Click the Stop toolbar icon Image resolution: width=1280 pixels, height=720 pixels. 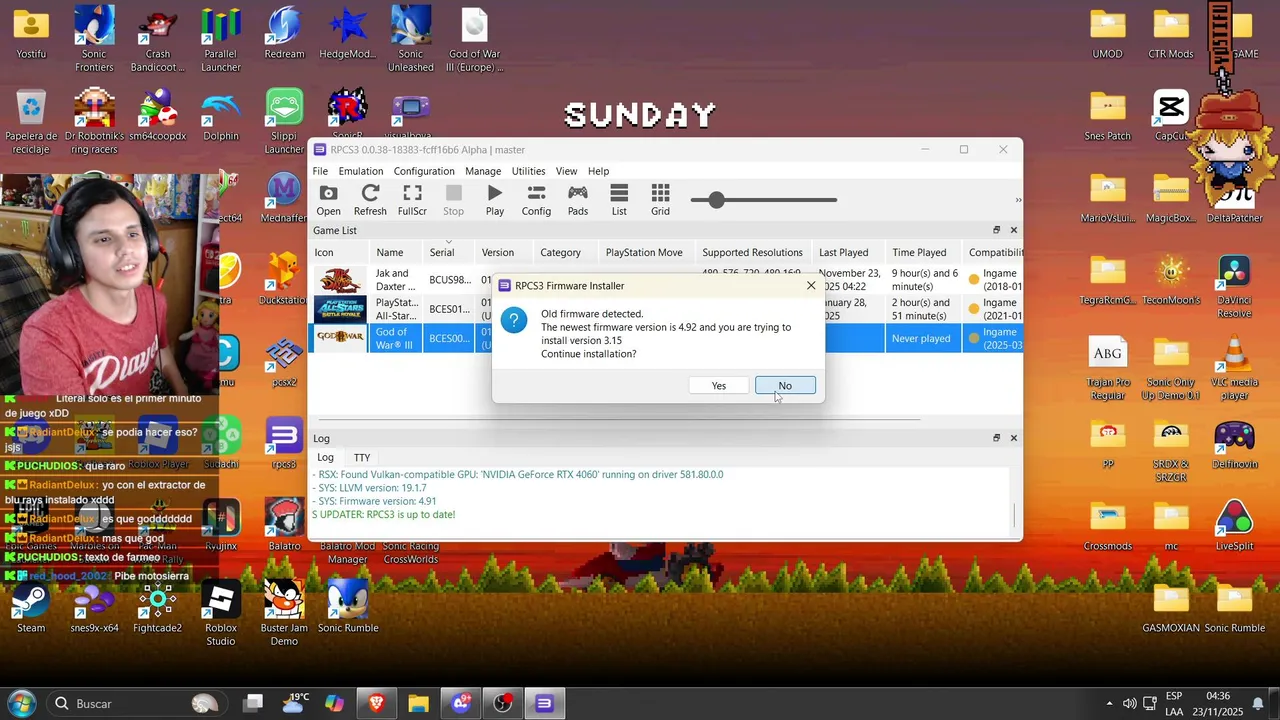(453, 200)
